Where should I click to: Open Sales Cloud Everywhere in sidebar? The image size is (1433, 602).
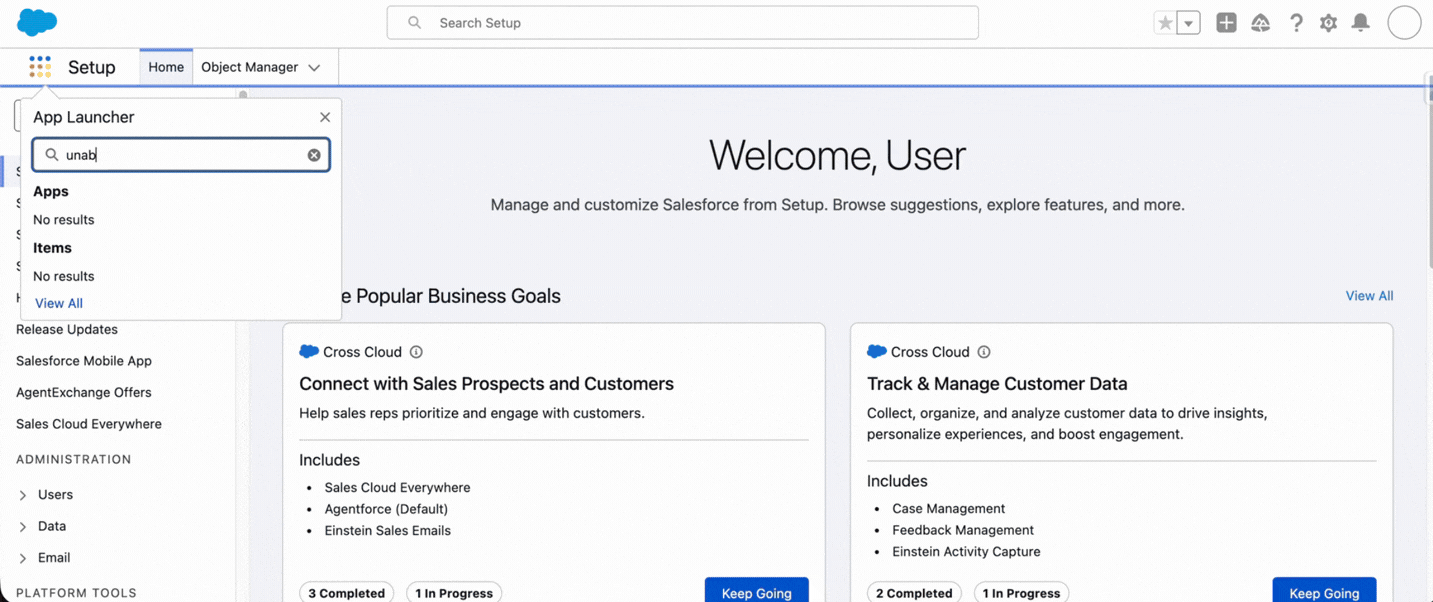tap(89, 424)
